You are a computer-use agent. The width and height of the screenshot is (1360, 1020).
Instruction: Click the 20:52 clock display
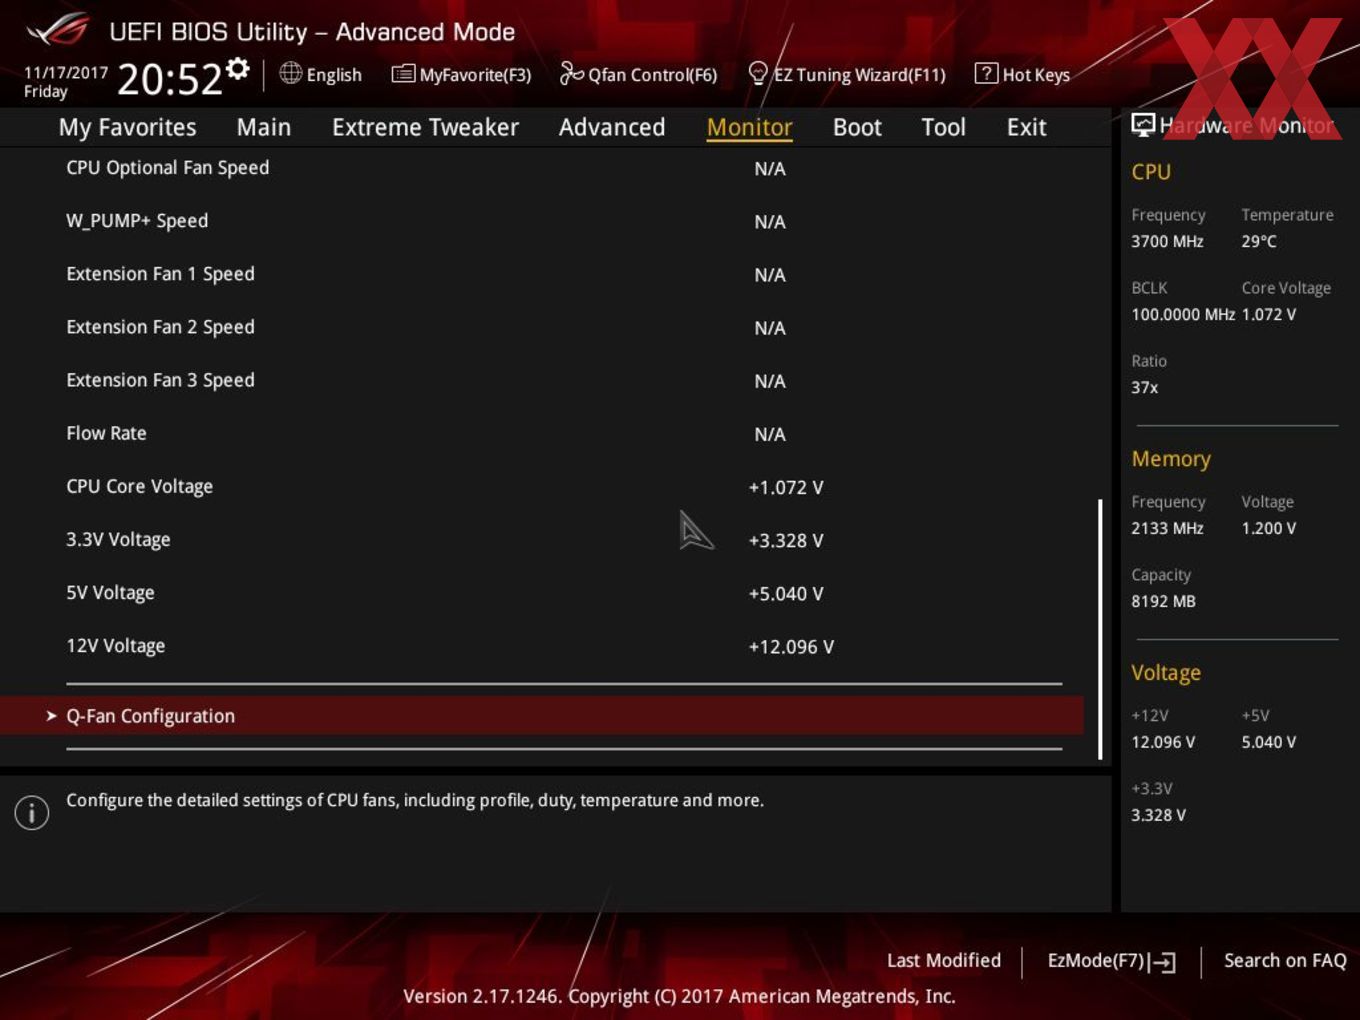pyautogui.click(x=169, y=79)
